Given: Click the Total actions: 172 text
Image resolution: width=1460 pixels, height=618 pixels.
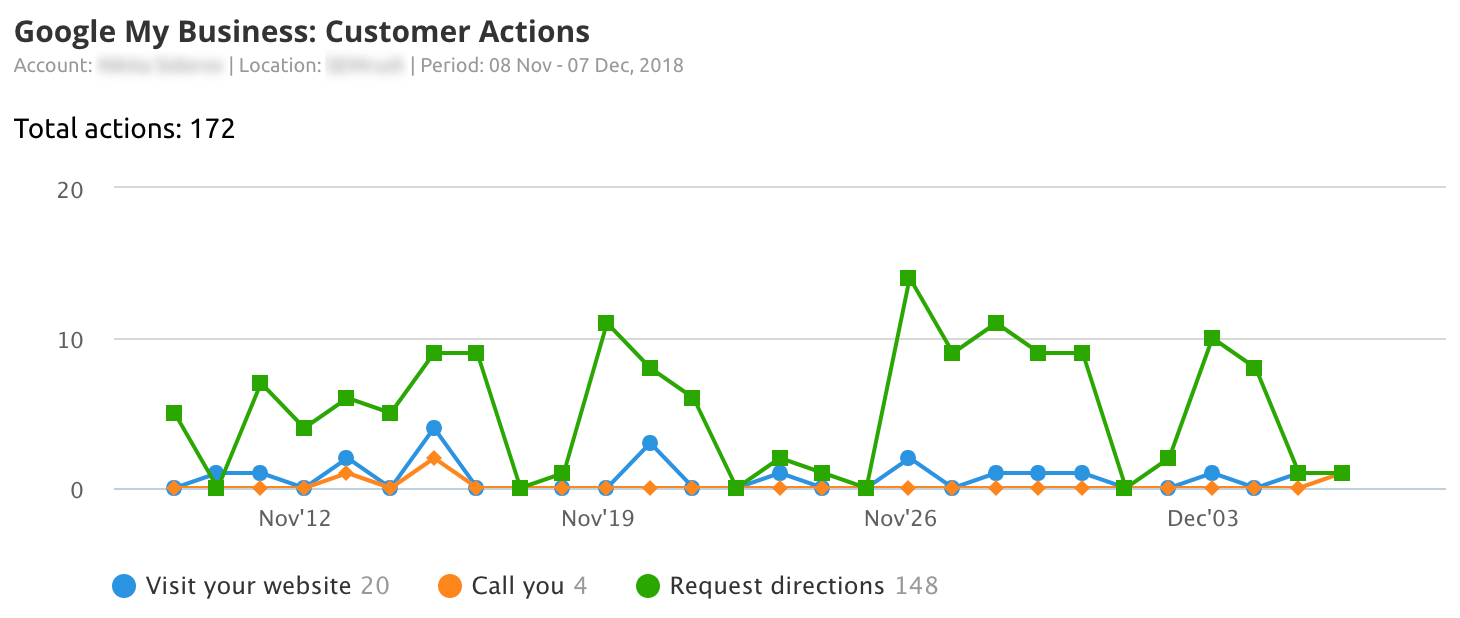Looking at the screenshot, I should coord(125,129).
